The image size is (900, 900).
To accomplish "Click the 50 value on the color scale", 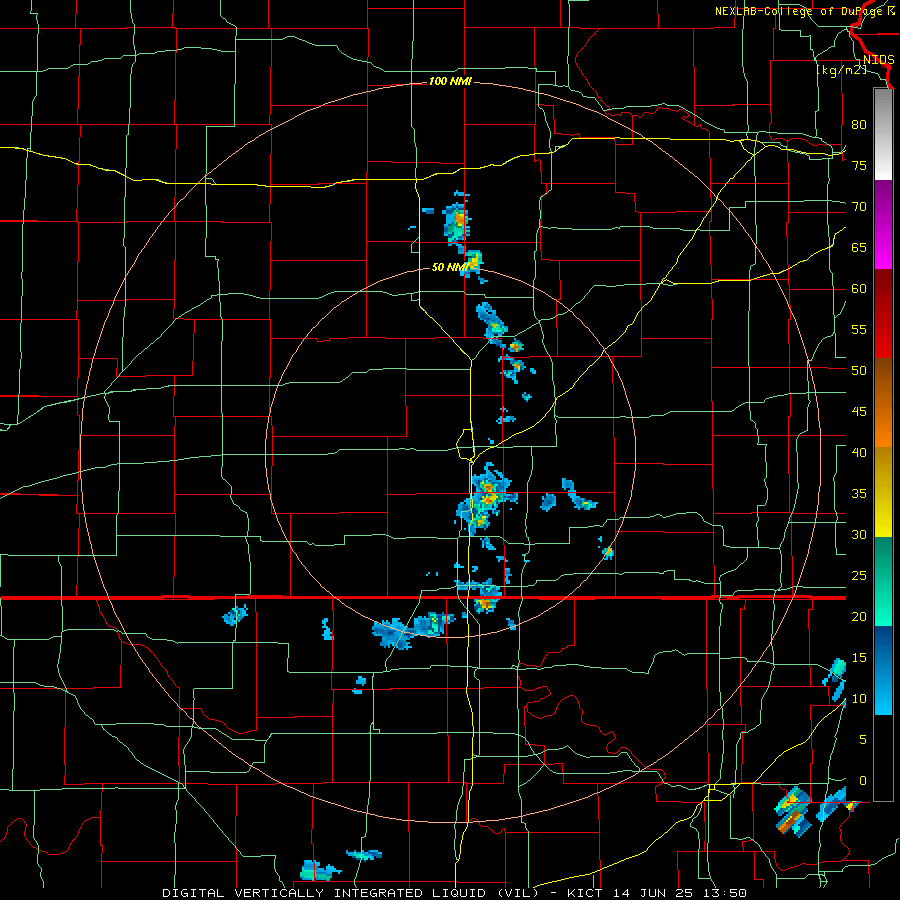I will pos(859,370).
